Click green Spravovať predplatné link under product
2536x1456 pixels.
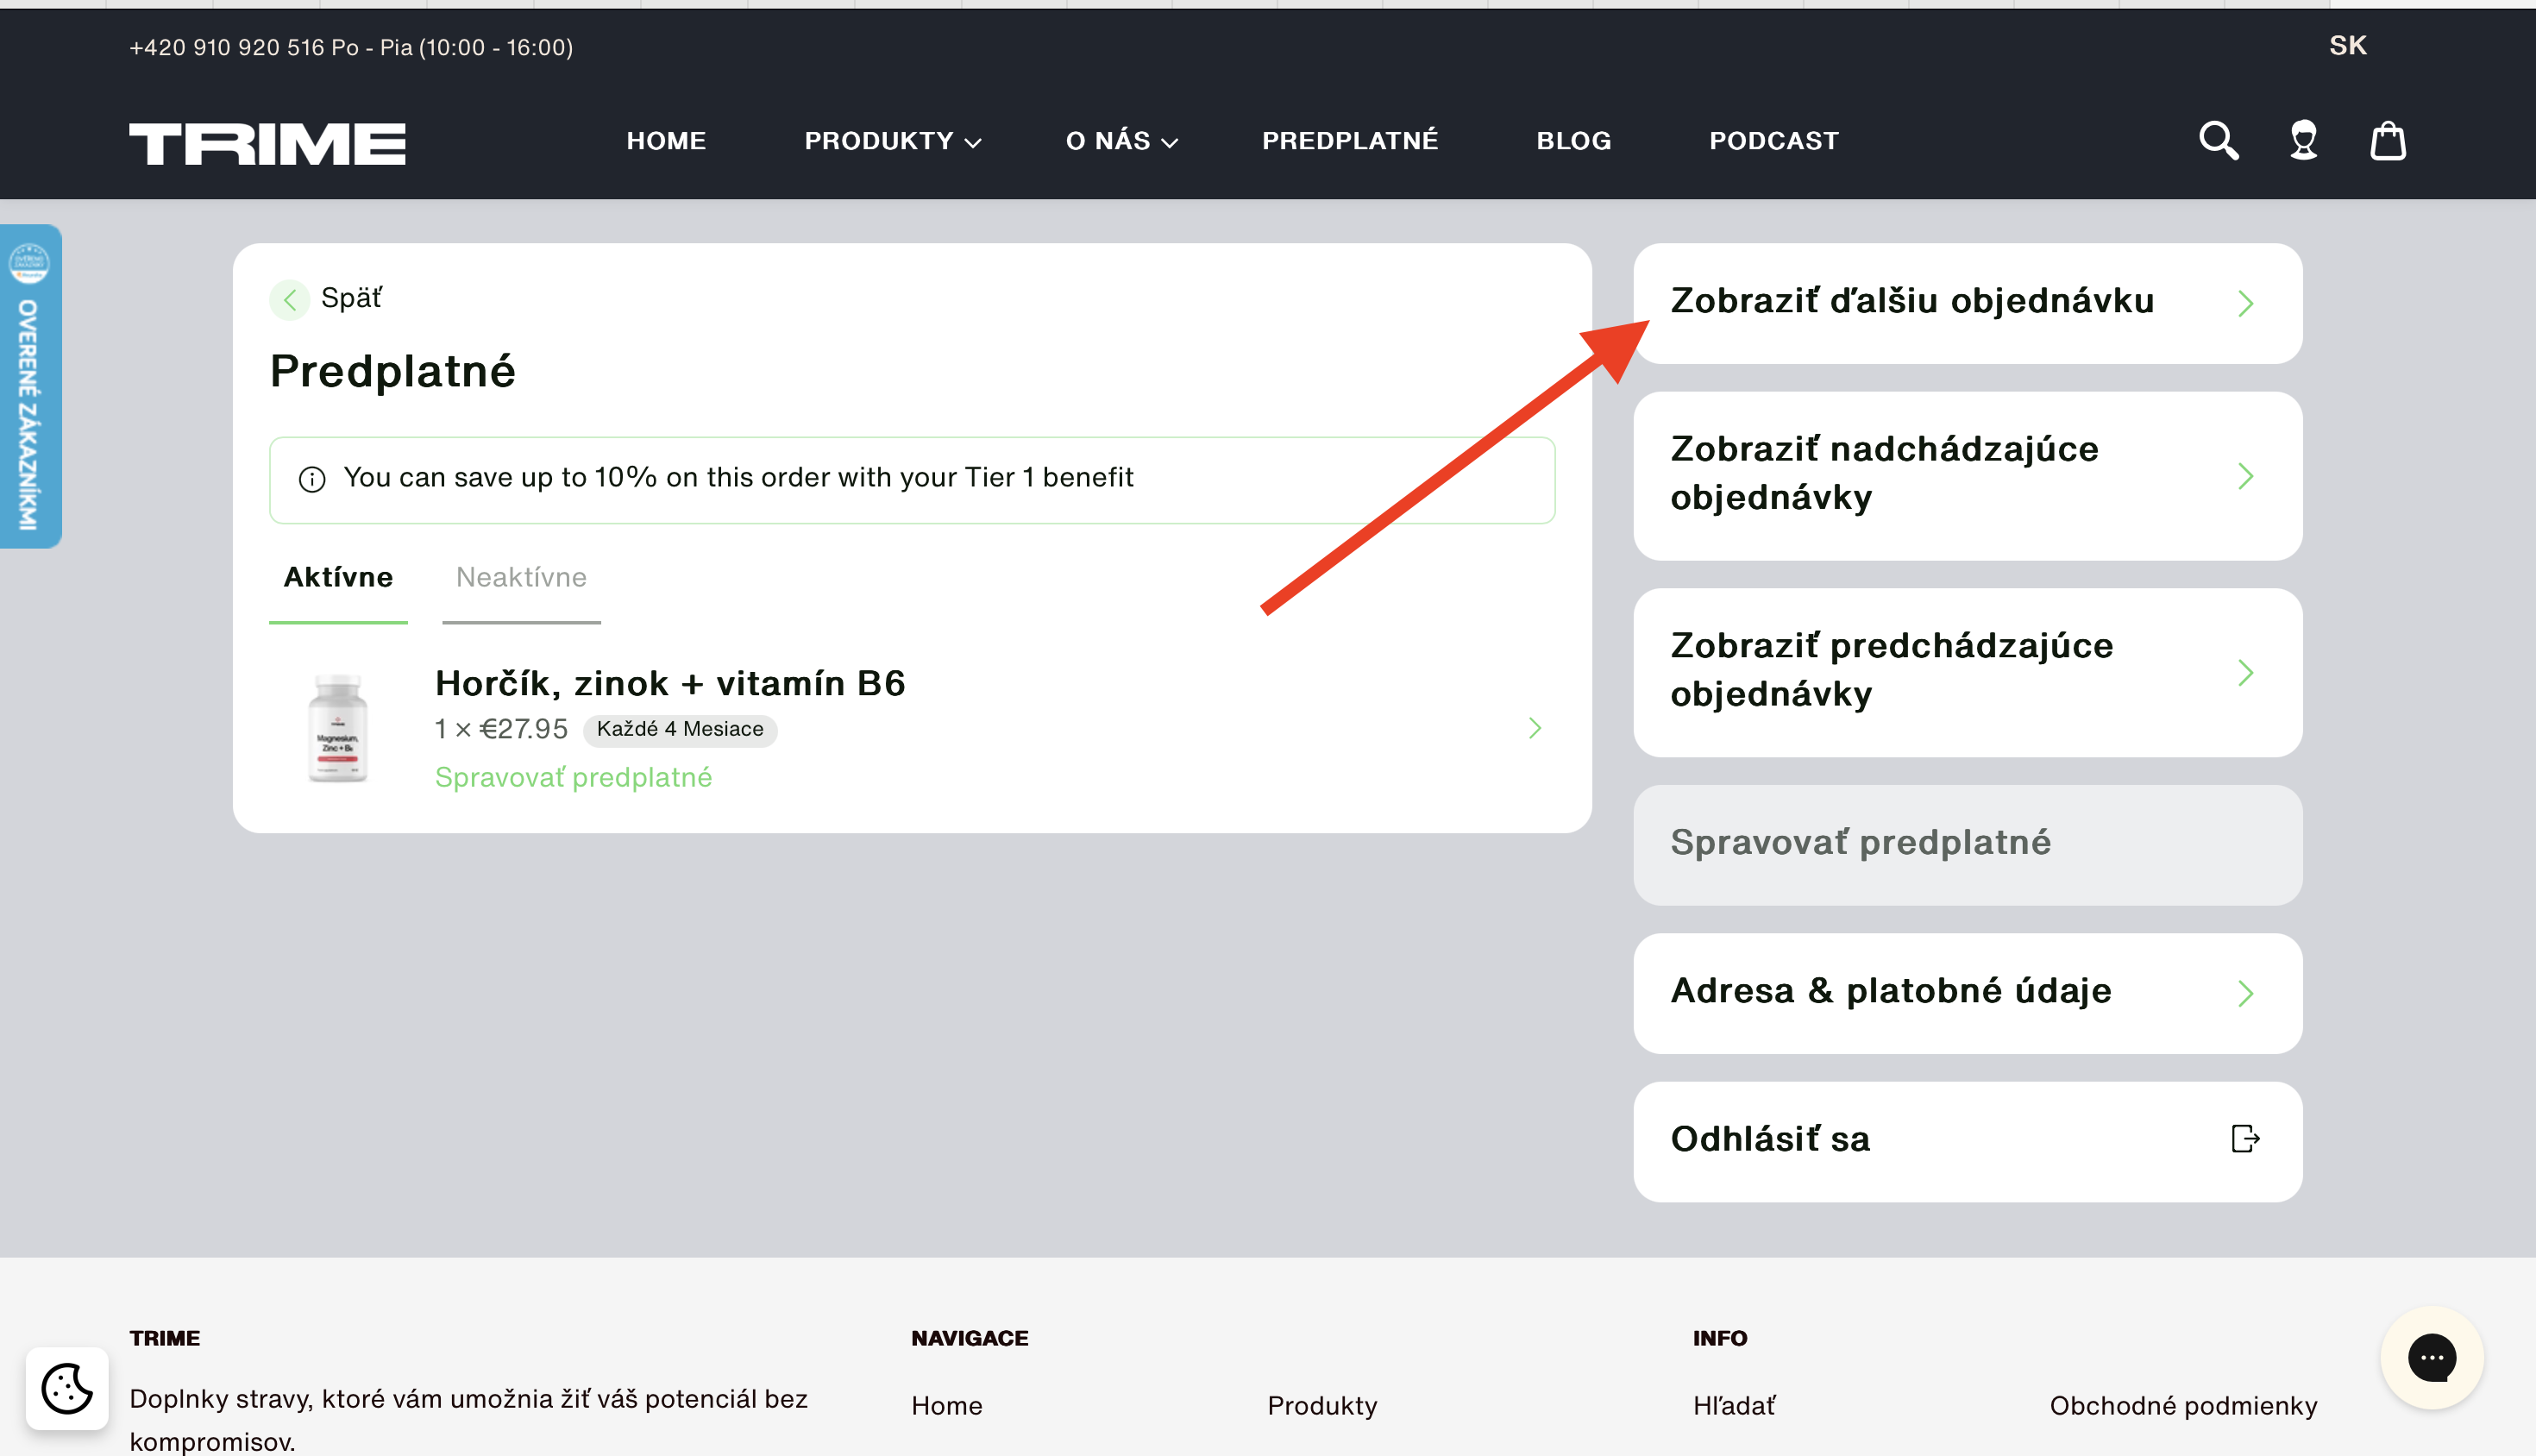[x=573, y=778]
